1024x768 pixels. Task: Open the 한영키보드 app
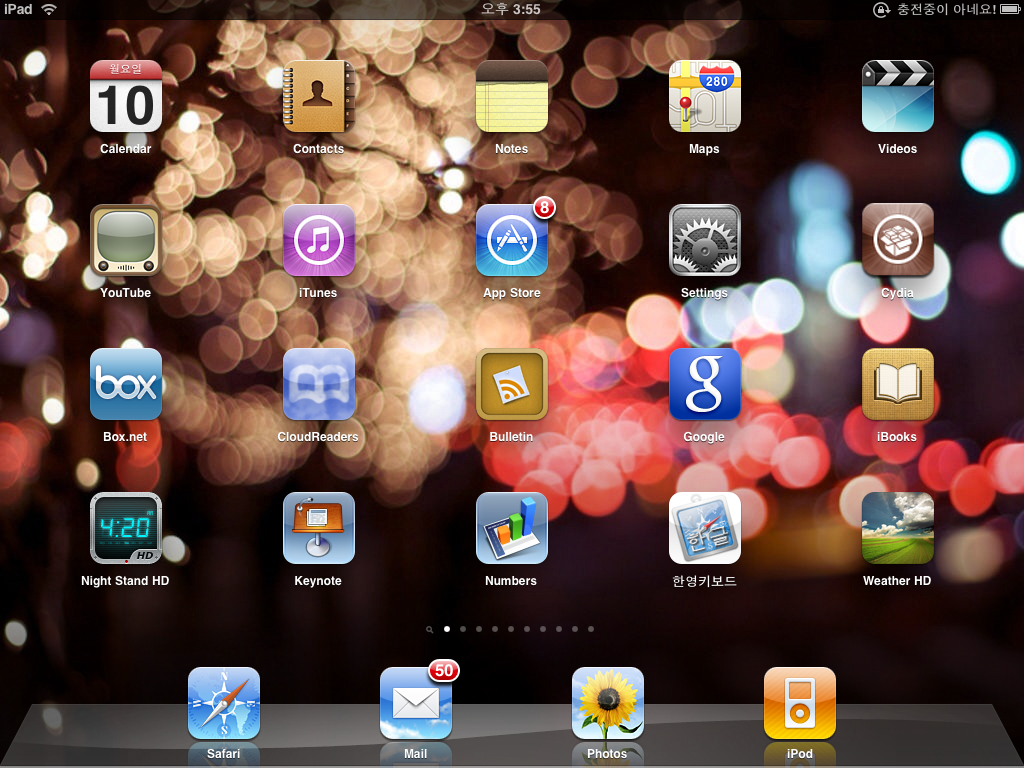tap(705, 528)
